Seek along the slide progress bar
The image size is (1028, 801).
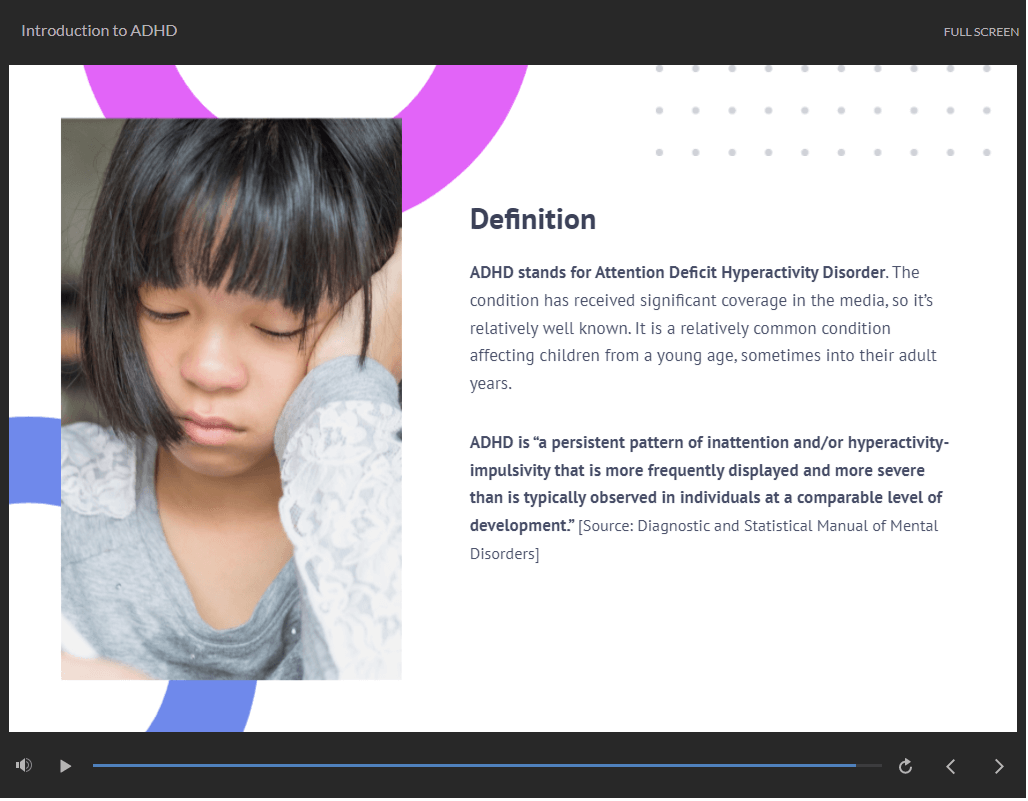pos(487,766)
